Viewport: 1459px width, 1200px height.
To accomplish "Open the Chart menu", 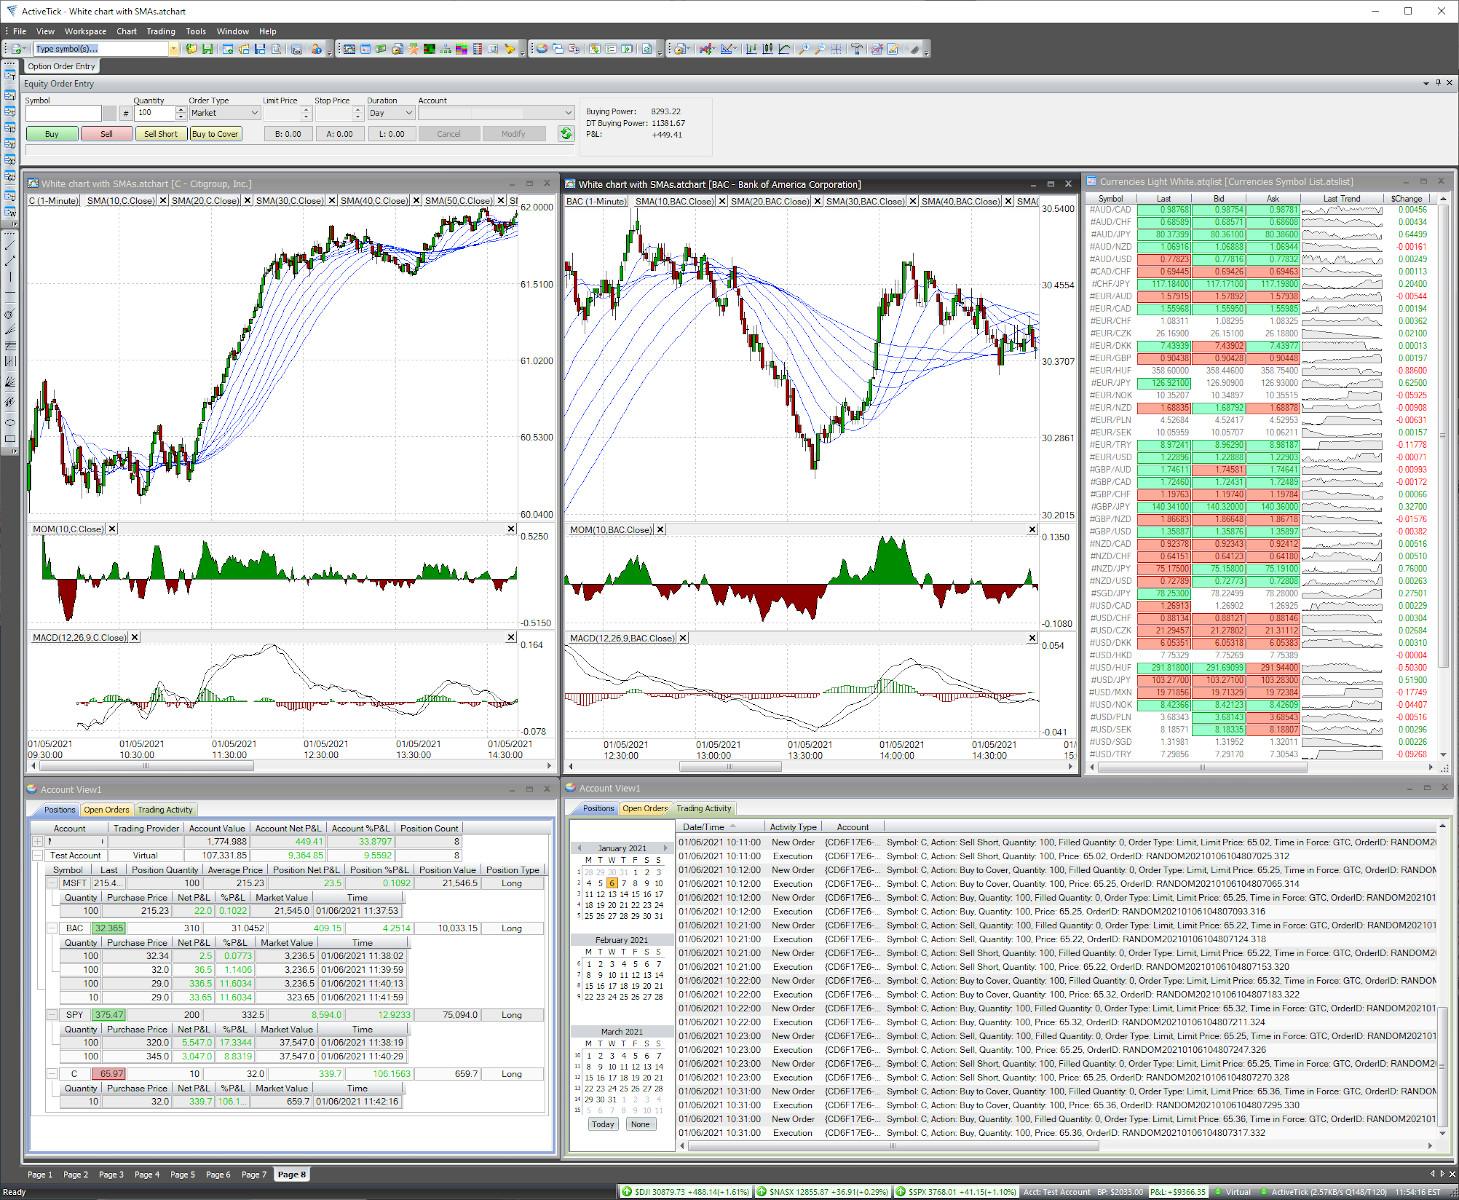I will pyautogui.click(x=126, y=31).
